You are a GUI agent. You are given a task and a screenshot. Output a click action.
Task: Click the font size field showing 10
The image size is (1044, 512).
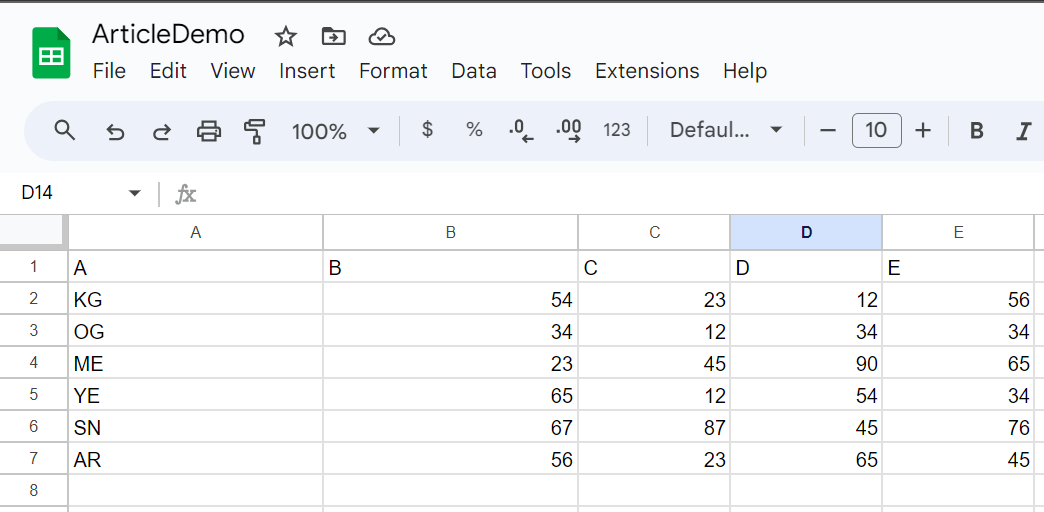pyautogui.click(x=877, y=130)
